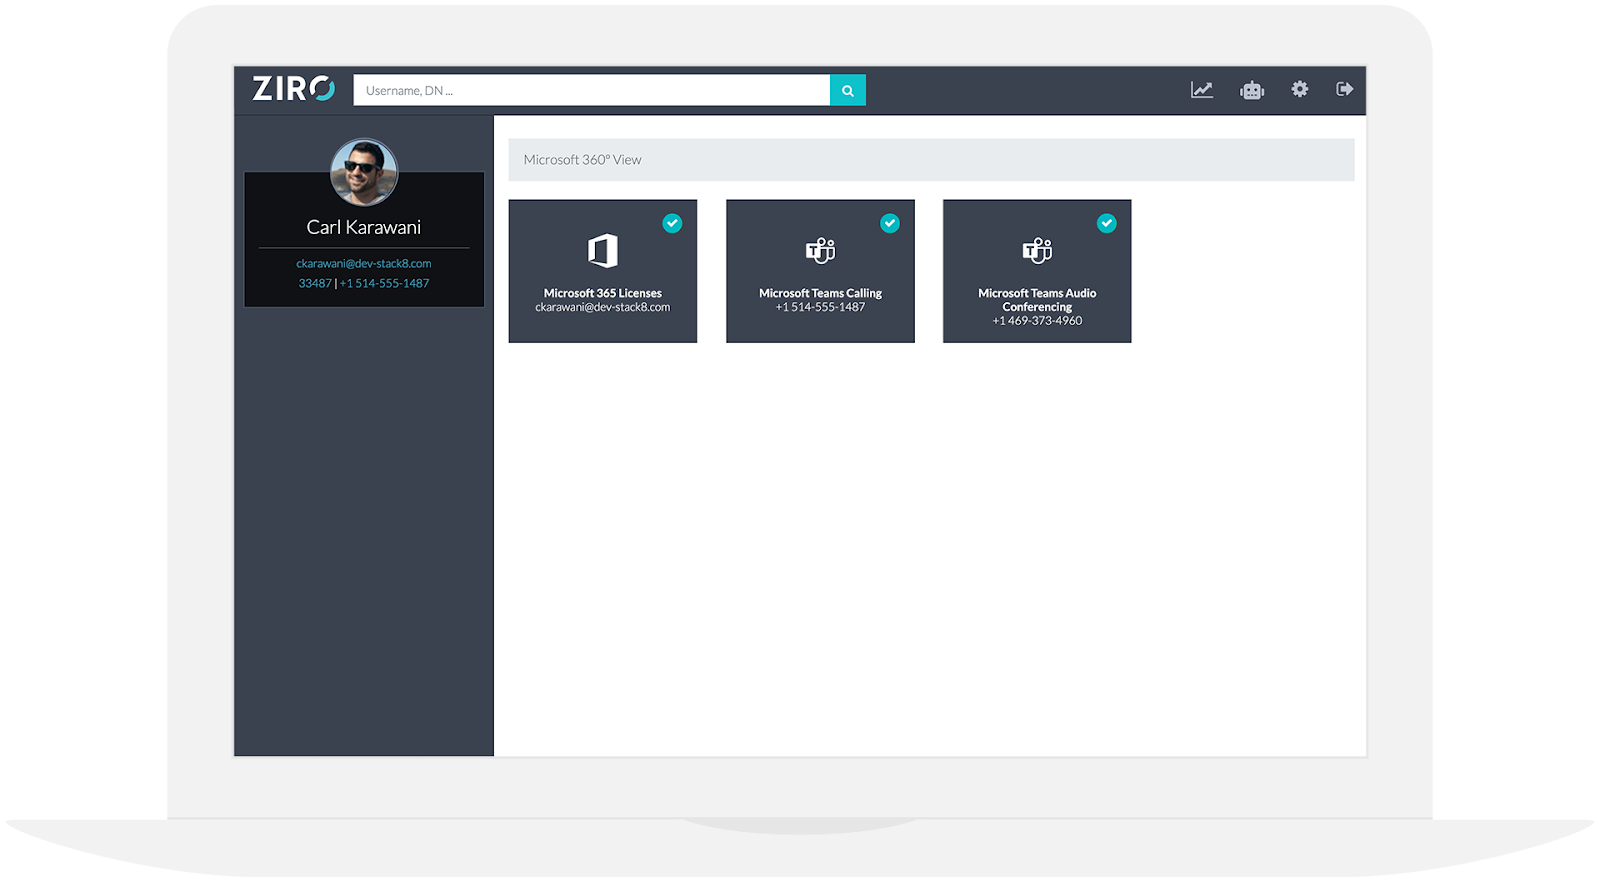The image size is (1600, 882).
Task: Click the ZIRO logo
Action: tap(293, 89)
